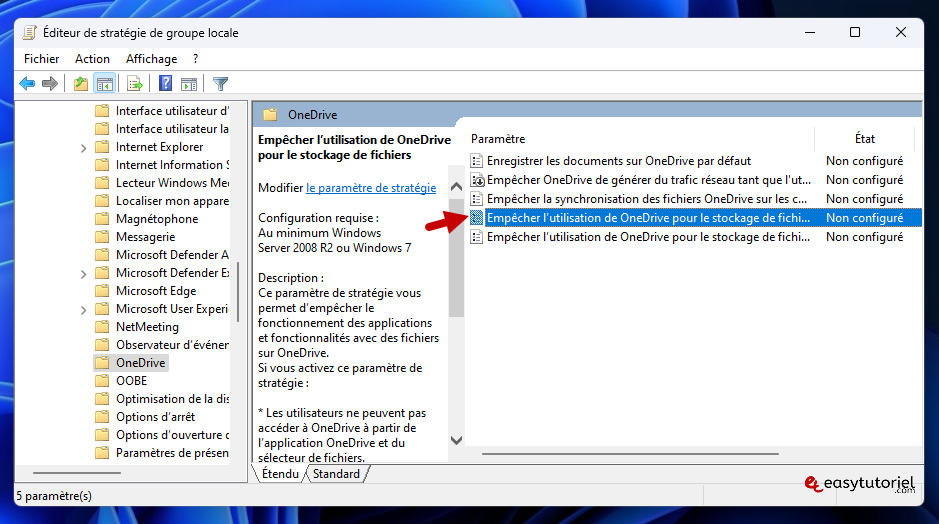Click the Messagerie folder icon

coord(103,237)
